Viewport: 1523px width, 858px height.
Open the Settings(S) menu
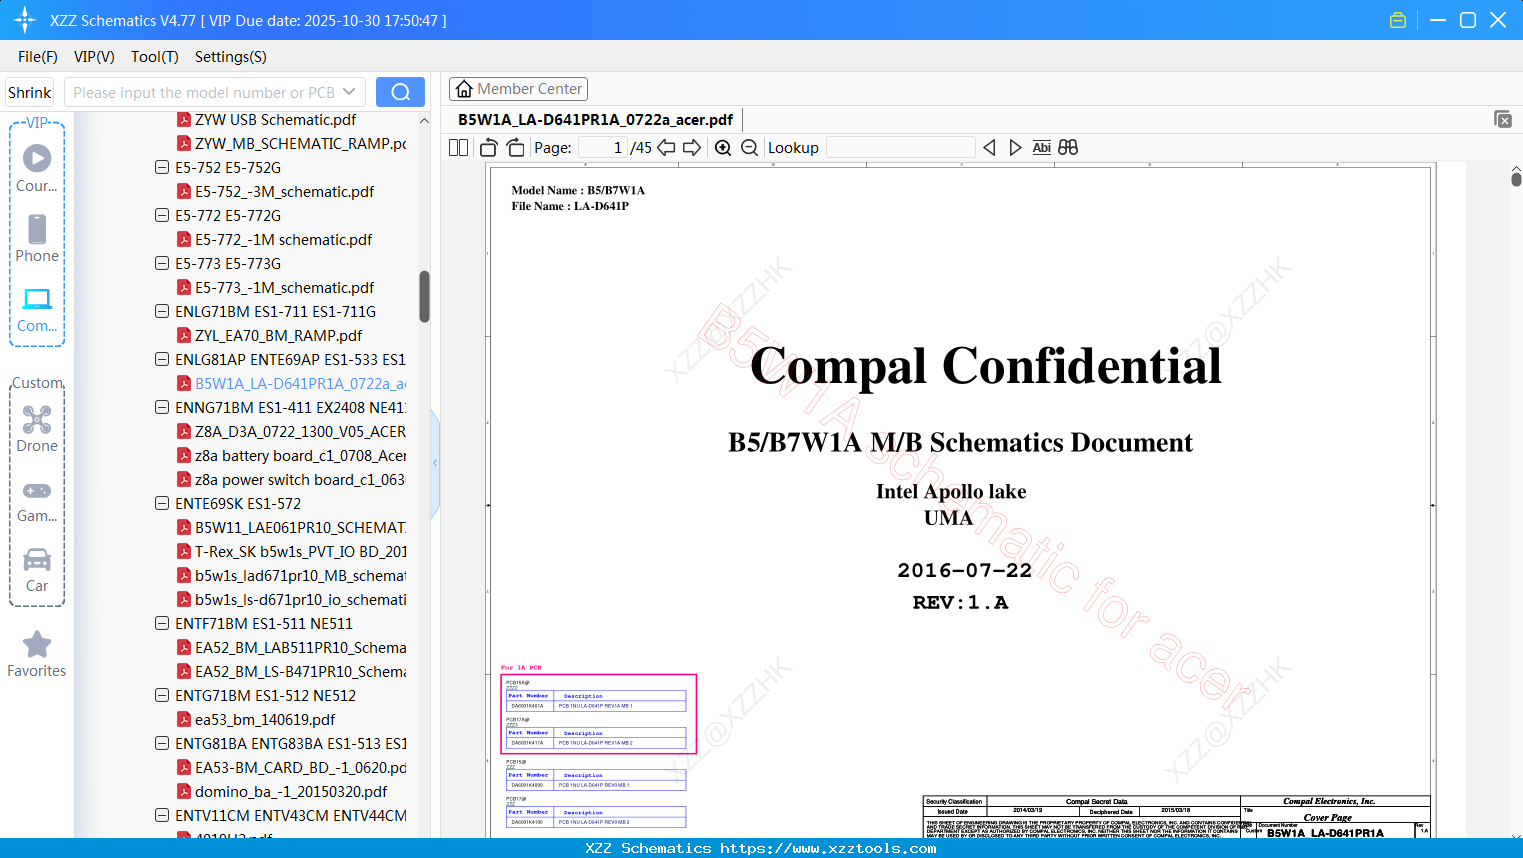point(231,57)
